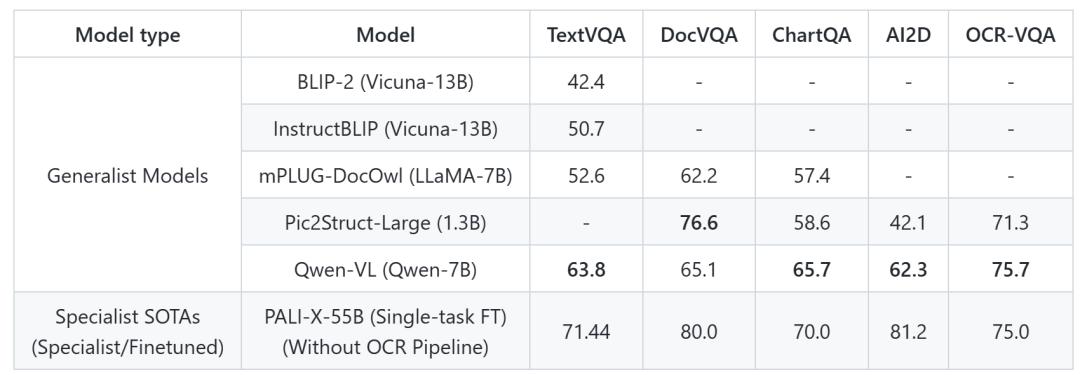1080x375 pixels.
Task: Click the ChartQA column header
Action: click(x=811, y=34)
